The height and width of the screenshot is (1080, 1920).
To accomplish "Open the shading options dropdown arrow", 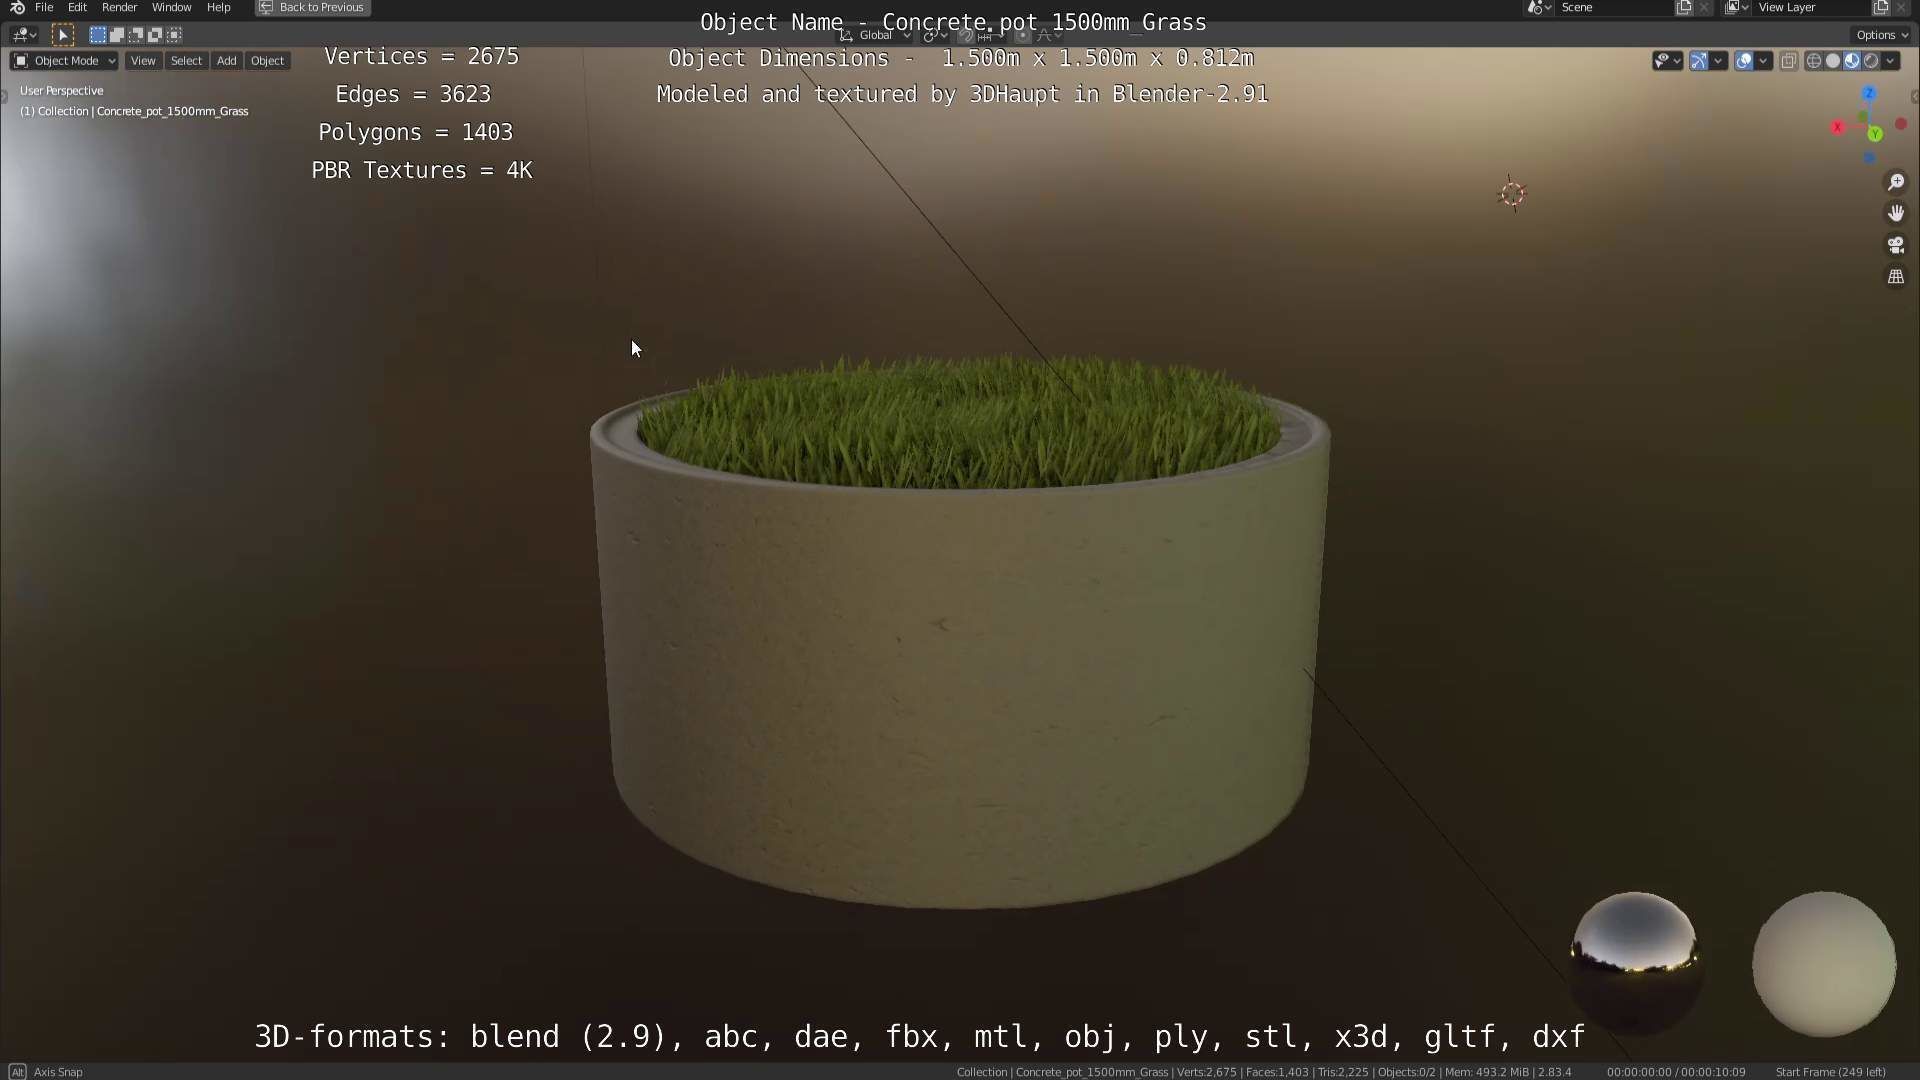I will (1890, 61).
